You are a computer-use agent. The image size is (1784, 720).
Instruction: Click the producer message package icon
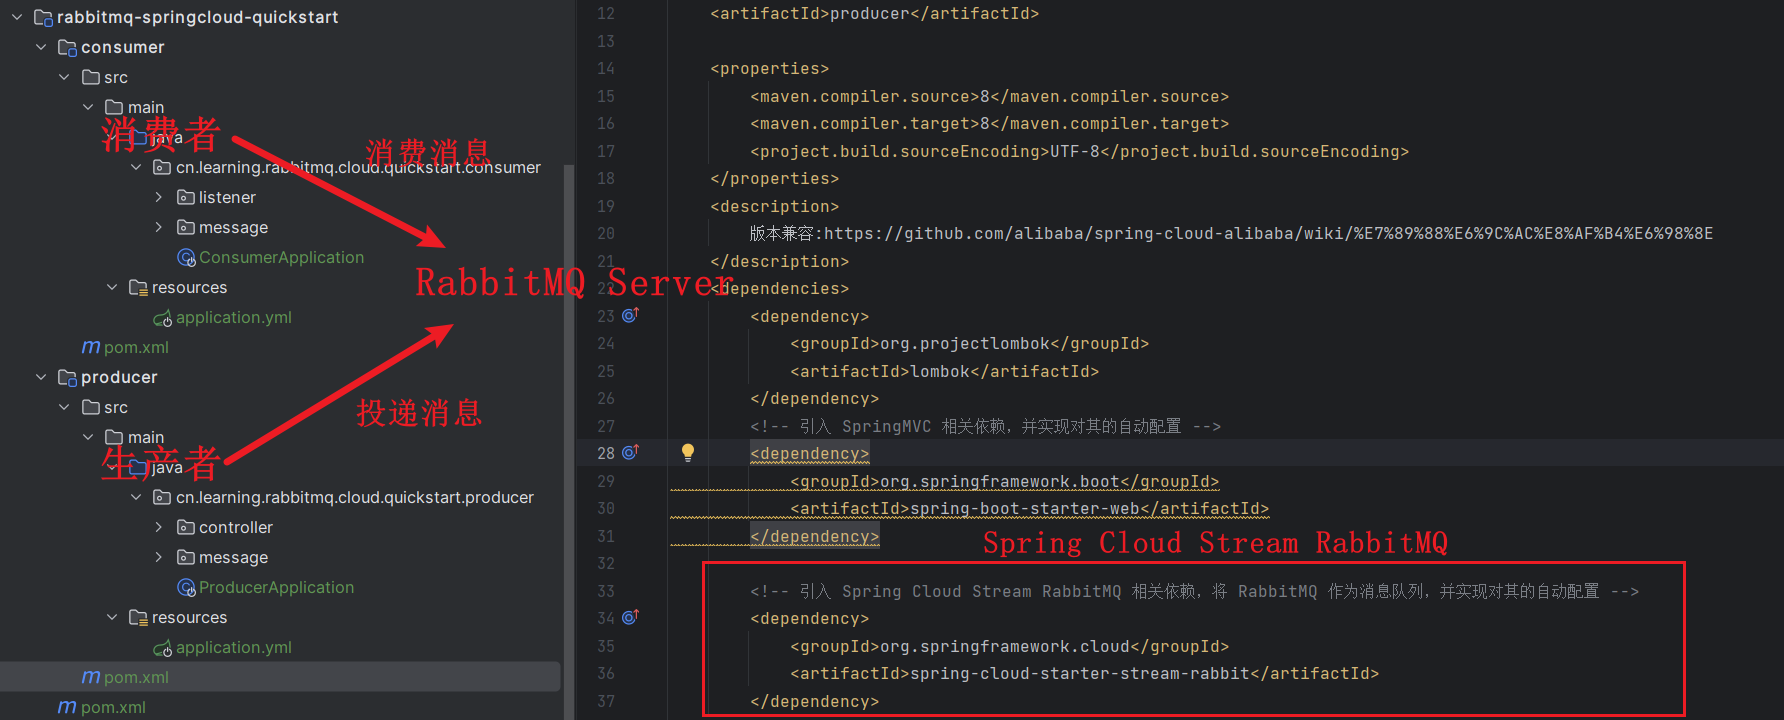pos(186,557)
